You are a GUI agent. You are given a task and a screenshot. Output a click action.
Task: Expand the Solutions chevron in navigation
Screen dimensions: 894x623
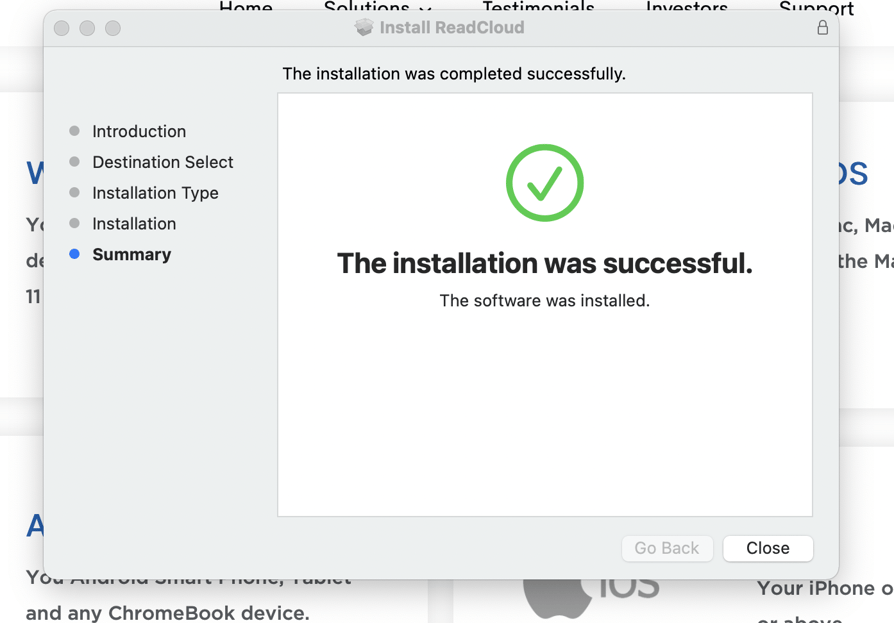pos(425,10)
